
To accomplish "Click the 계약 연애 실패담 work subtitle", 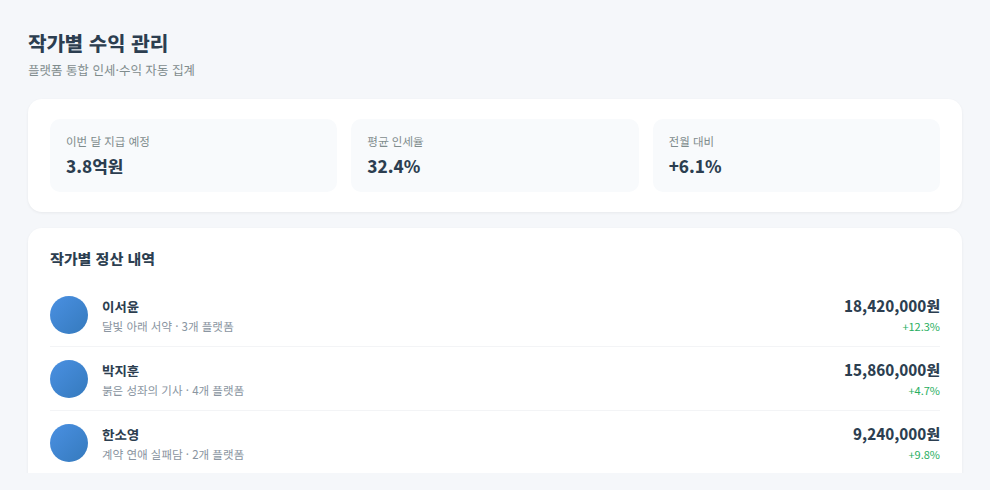I will click(x=142, y=455).
